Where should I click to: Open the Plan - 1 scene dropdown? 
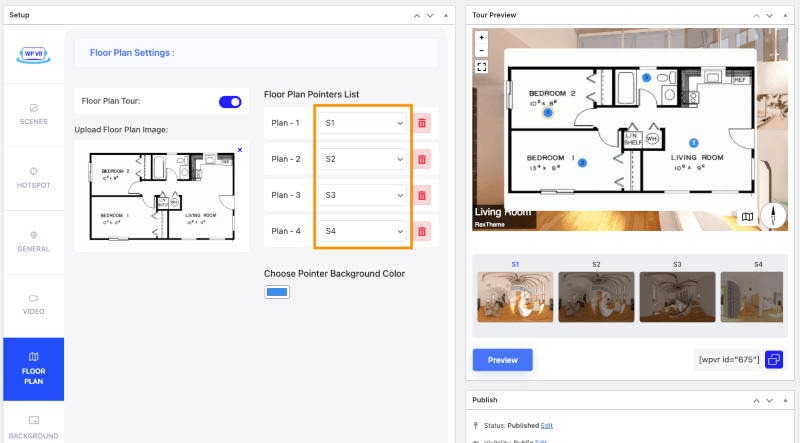point(363,123)
